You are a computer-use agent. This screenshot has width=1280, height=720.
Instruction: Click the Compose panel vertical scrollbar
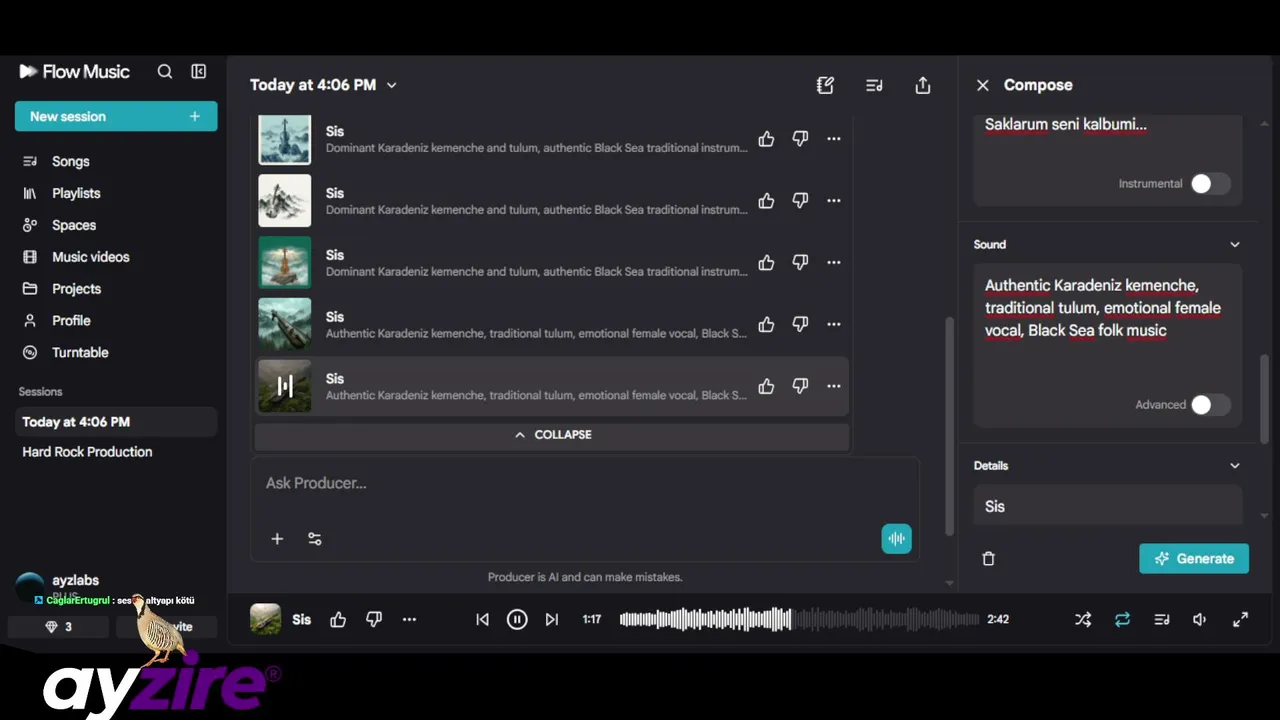pyautogui.click(x=1265, y=398)
